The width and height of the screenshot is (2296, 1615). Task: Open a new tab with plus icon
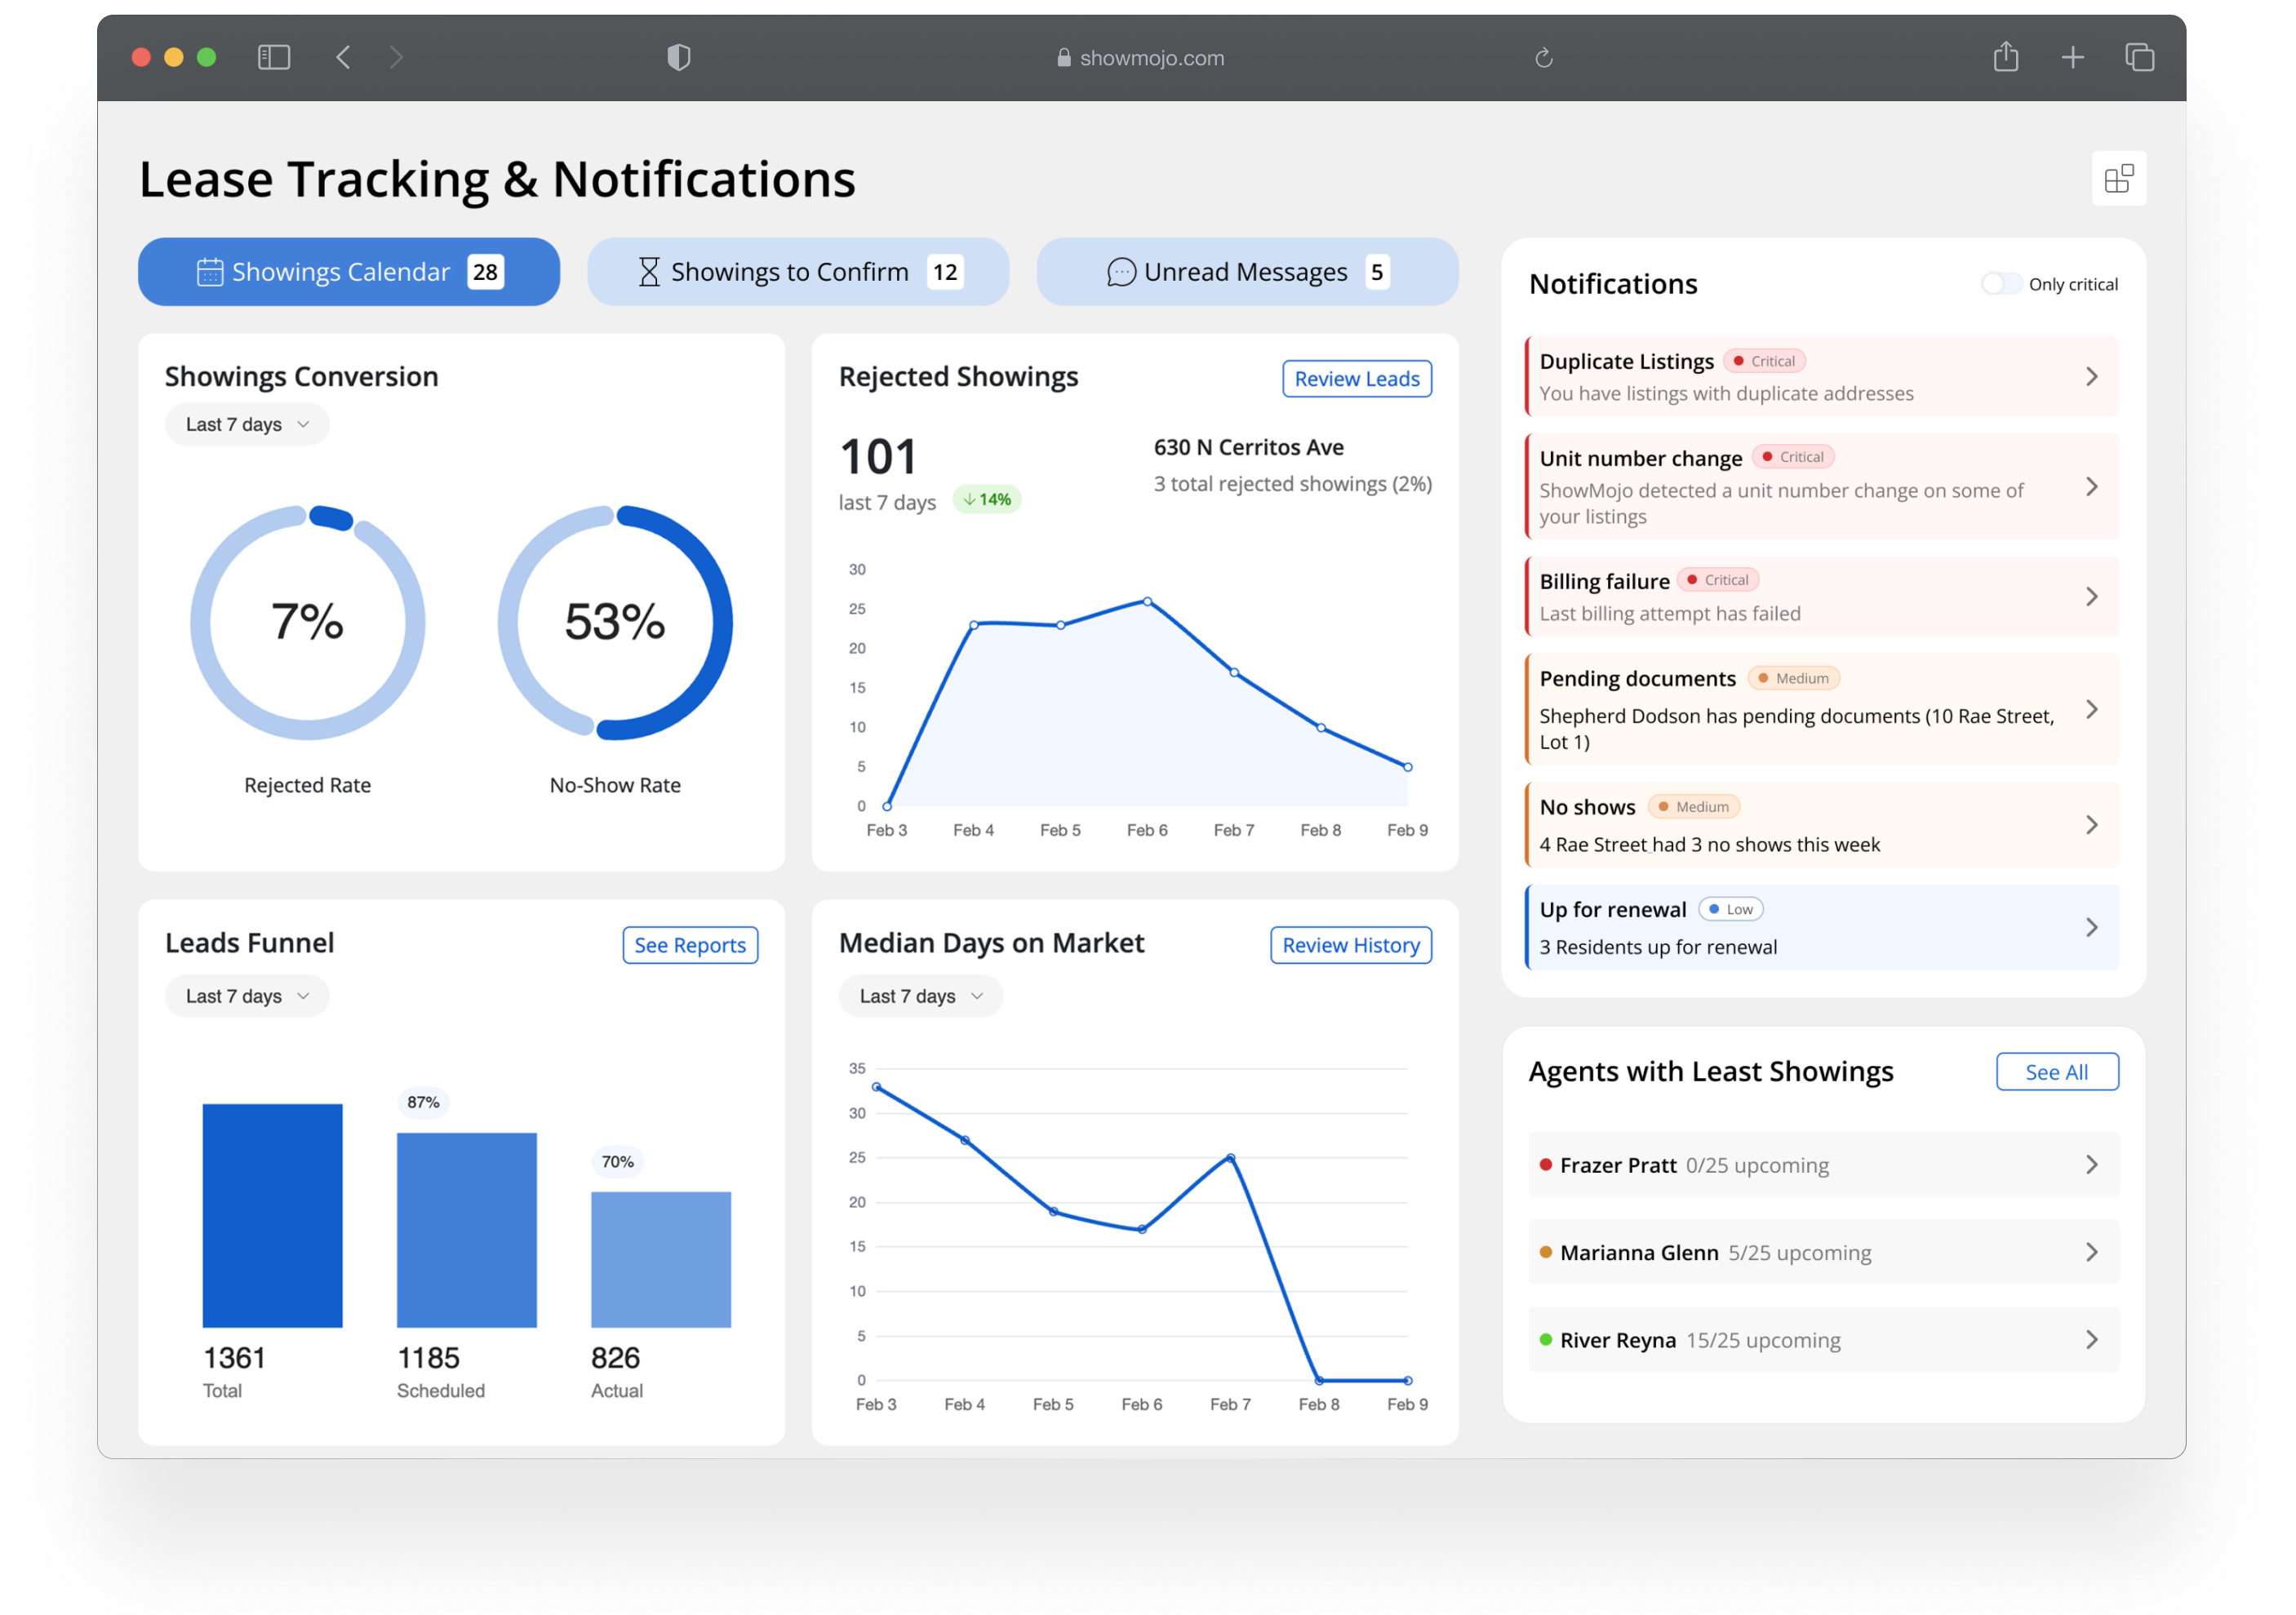[x=2072, y=57]
